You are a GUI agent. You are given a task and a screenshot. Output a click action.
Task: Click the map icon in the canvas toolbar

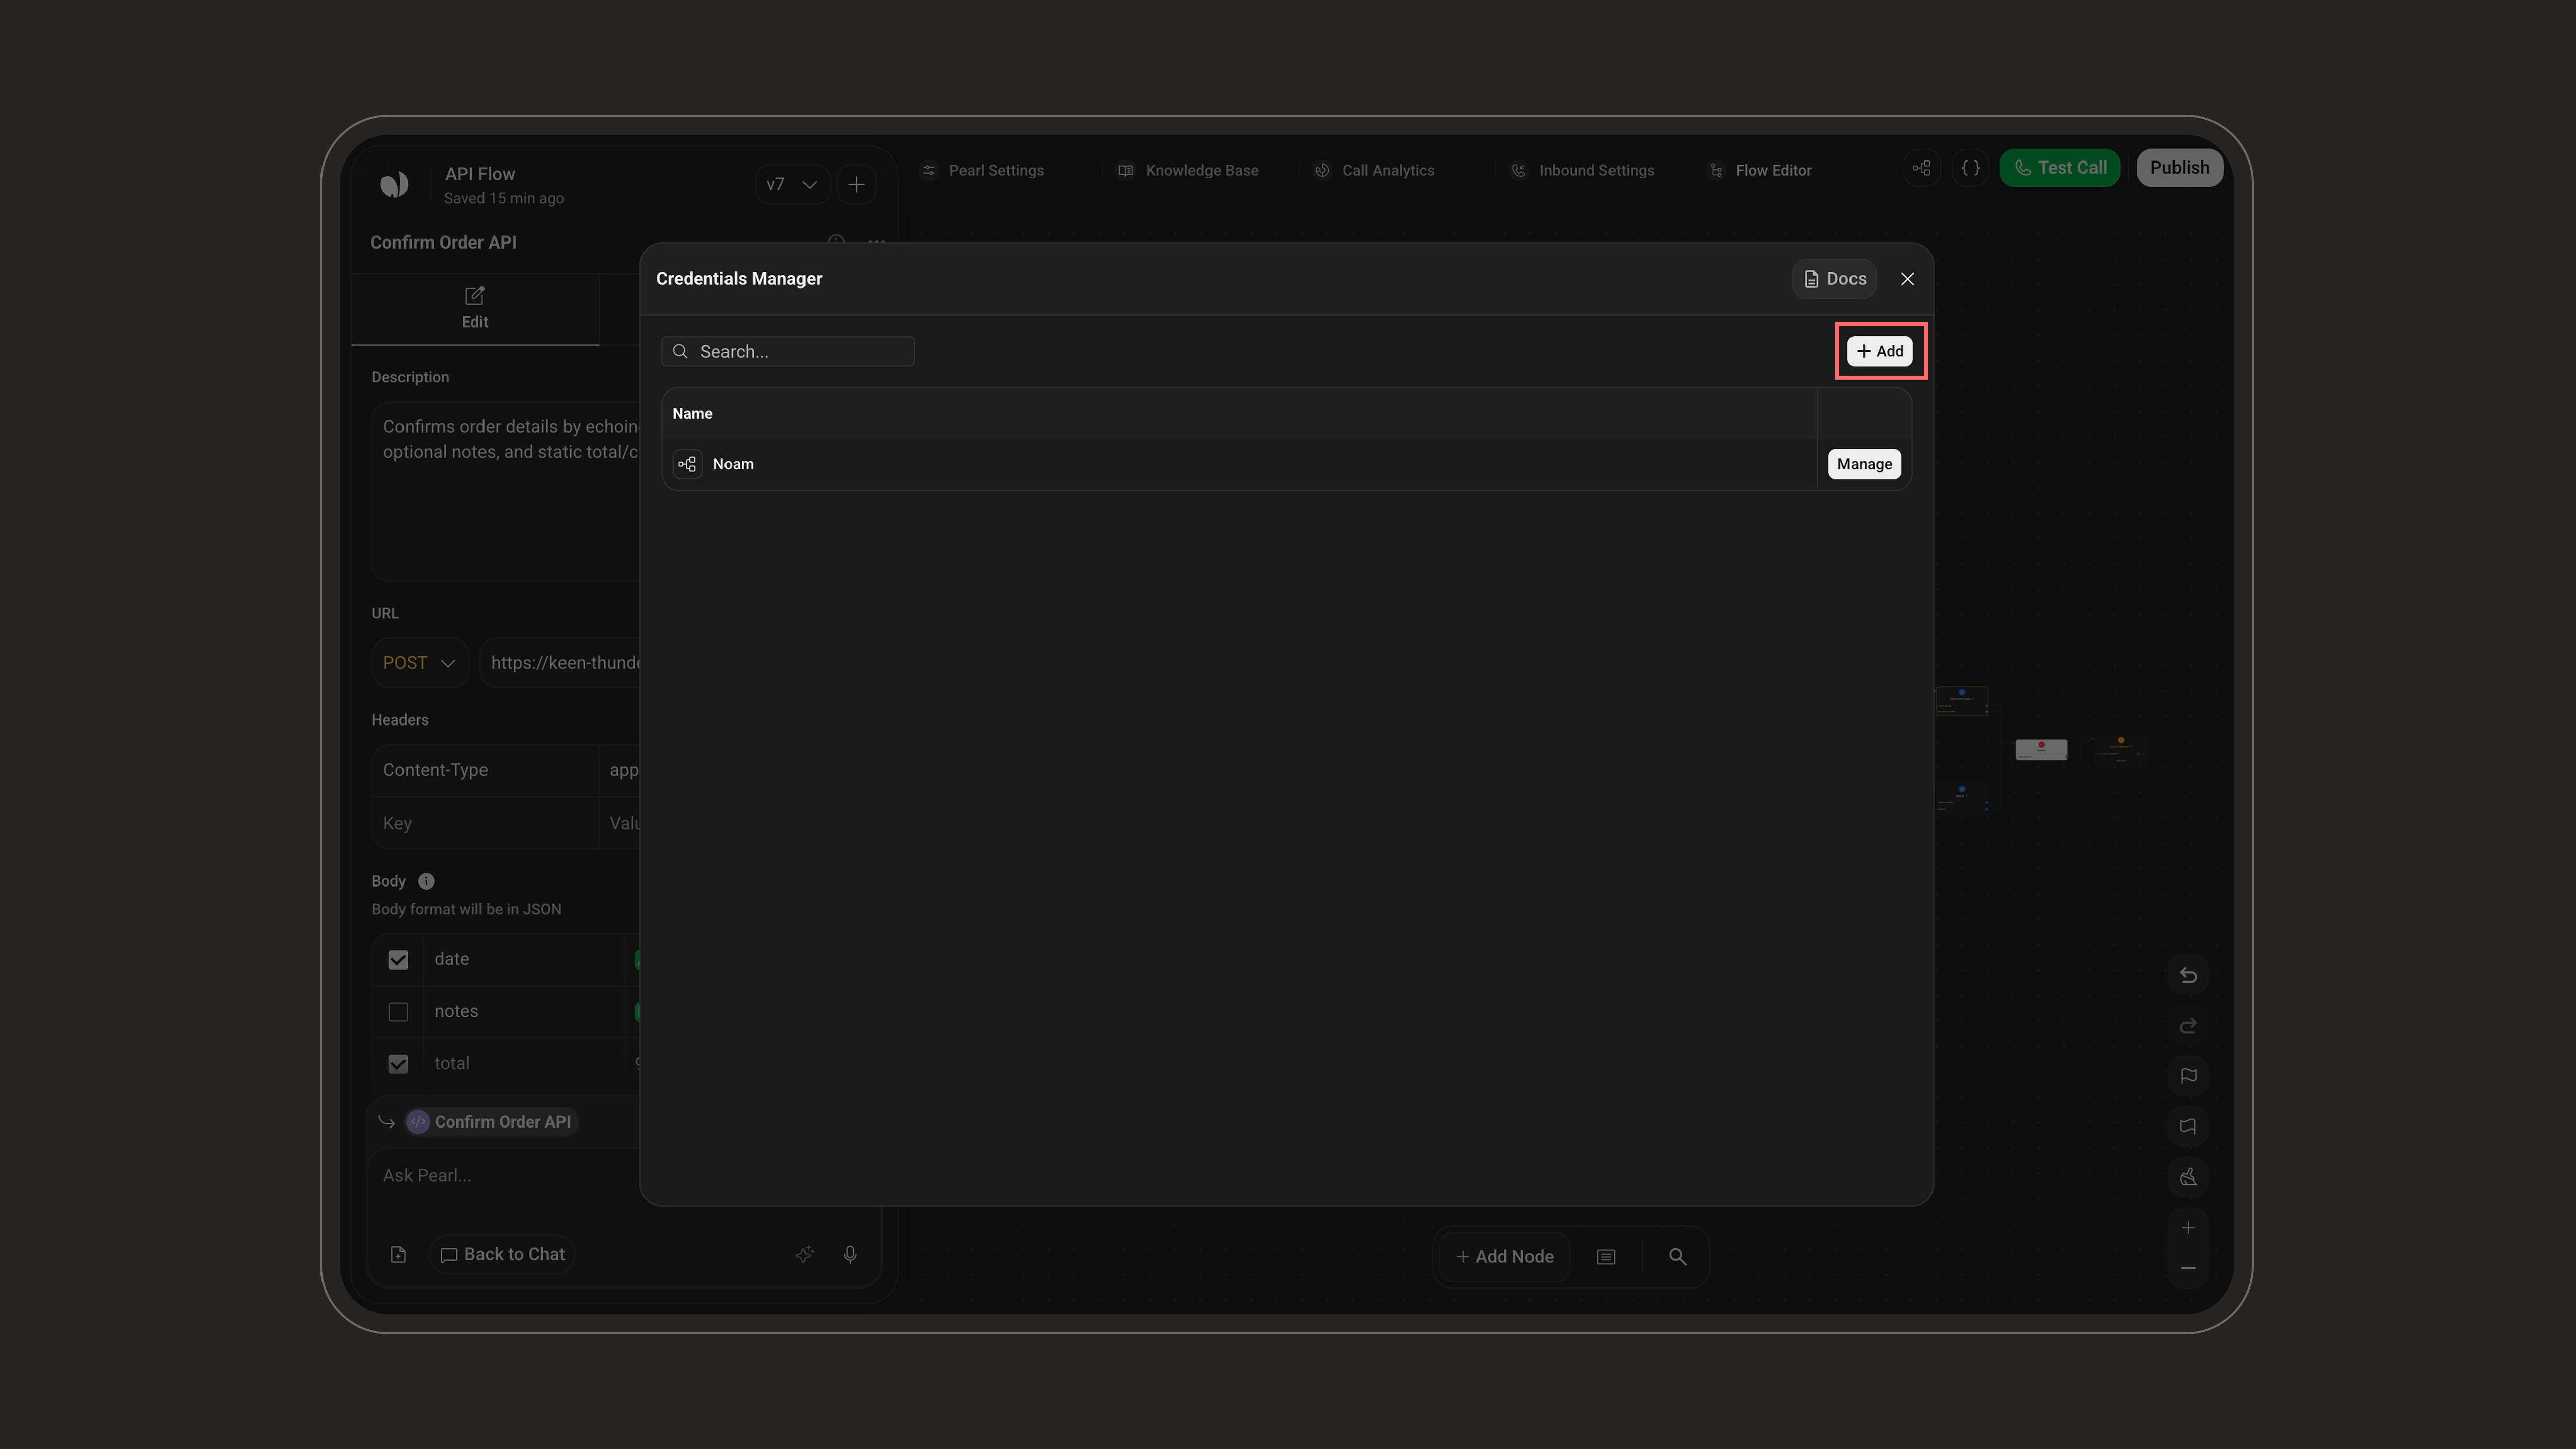tap(2188, 1126)
